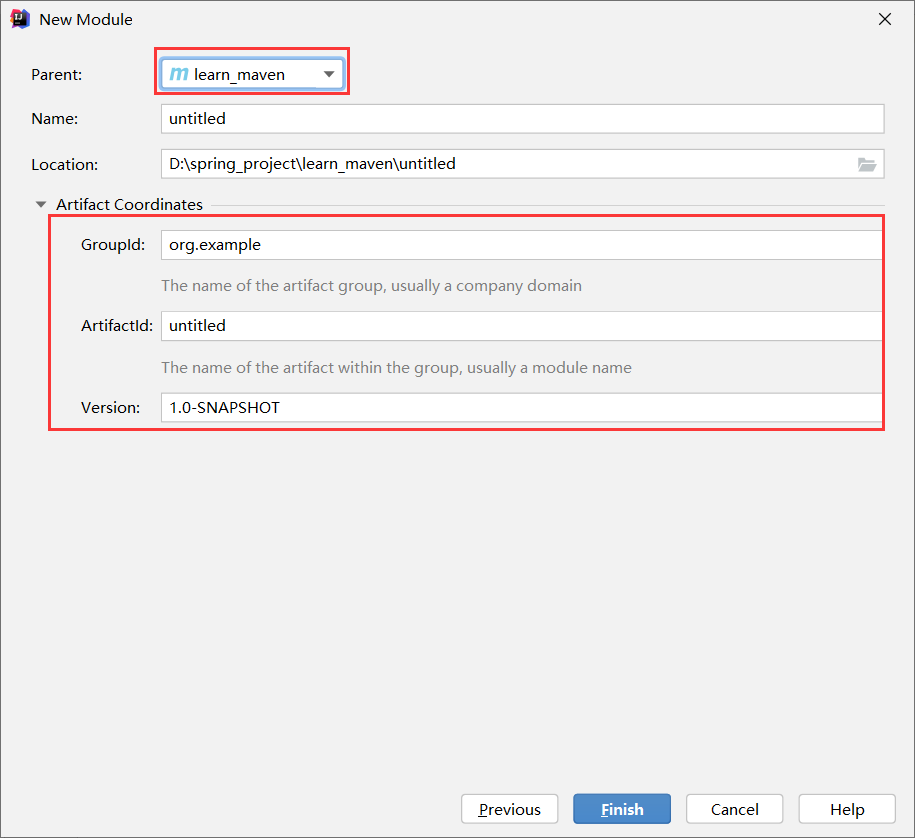
Task: Click the 'Parent:' label
Action: pos(57,74)
